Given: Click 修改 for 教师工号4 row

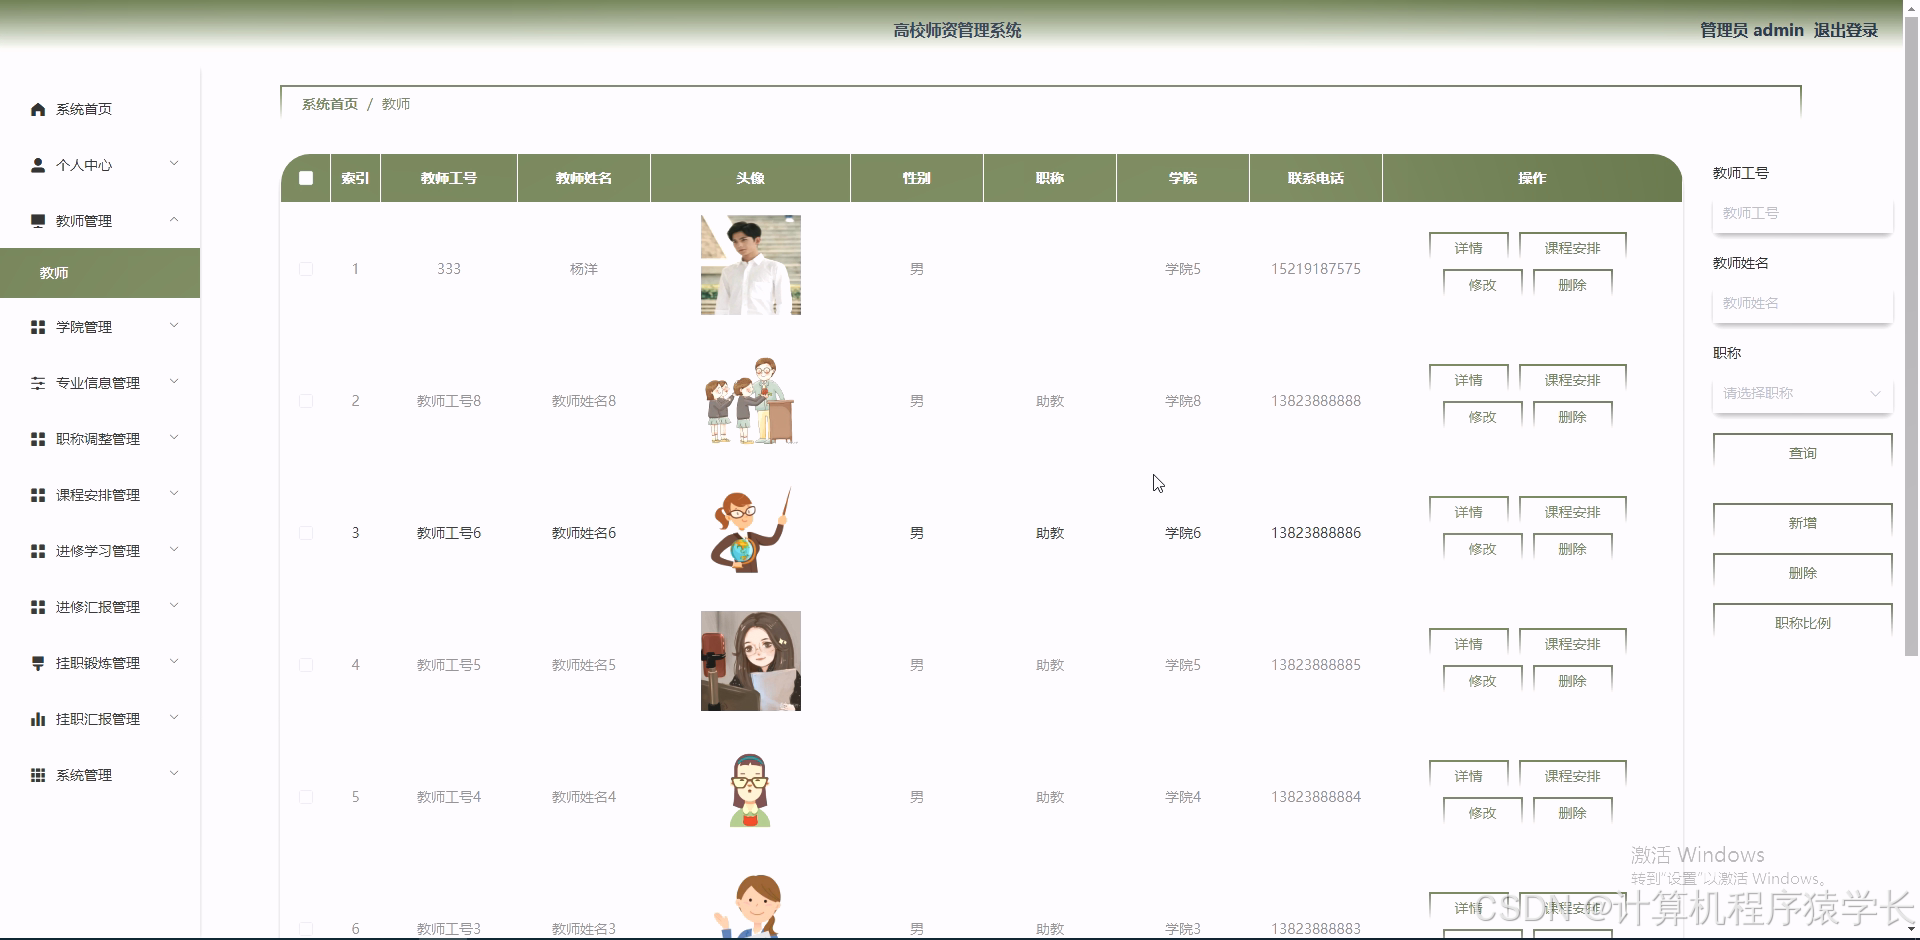Looking at the screenshot, I should 1482,813.
